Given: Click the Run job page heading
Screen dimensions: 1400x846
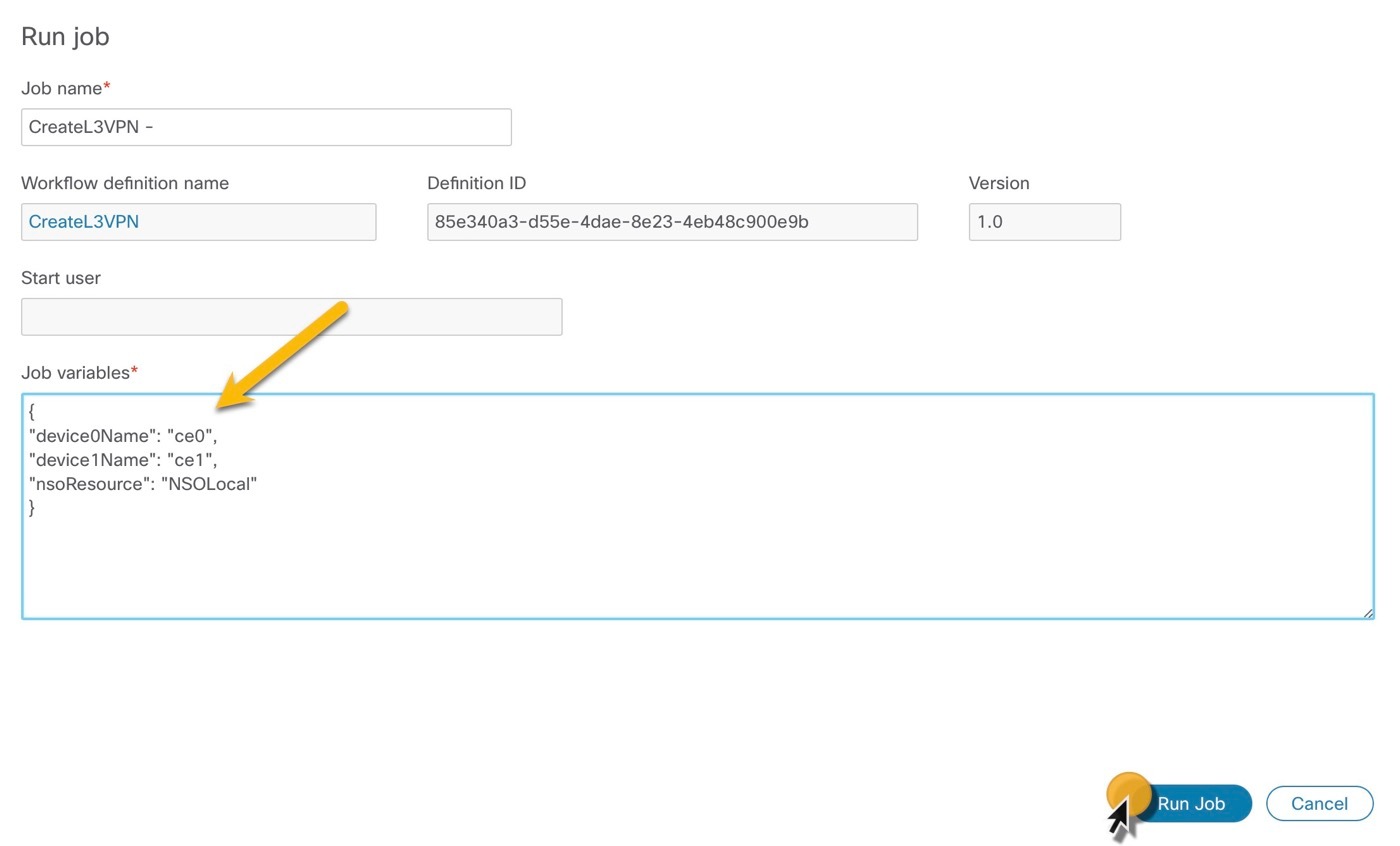Looking at the screenshot, I should pyautogui.click(x=64, y=36).
